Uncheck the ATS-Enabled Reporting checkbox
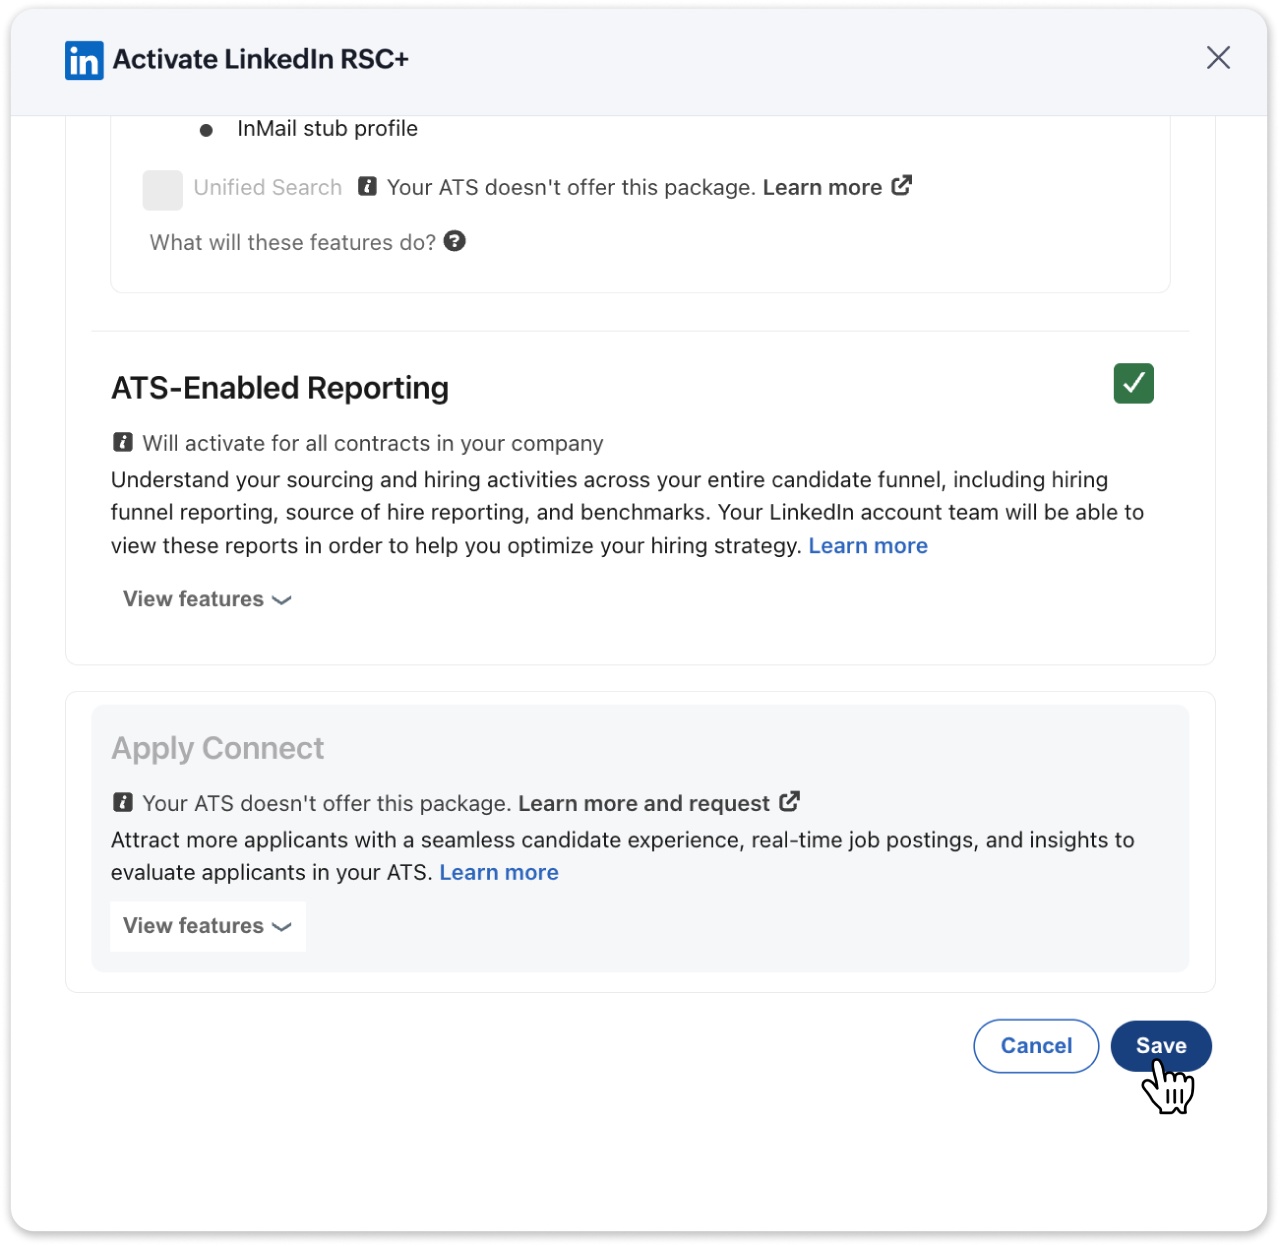 point(1134,384)
